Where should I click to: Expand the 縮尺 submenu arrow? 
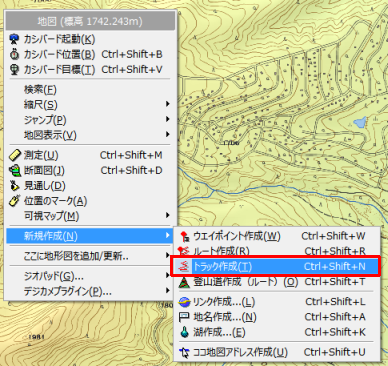click(168, 104)
